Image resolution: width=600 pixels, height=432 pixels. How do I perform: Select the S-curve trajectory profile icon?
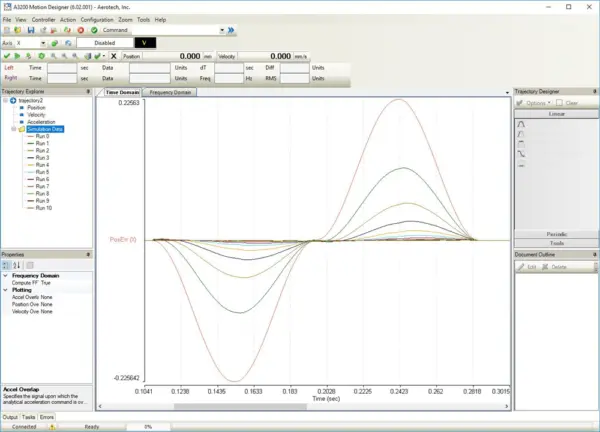tap(521, 154)
